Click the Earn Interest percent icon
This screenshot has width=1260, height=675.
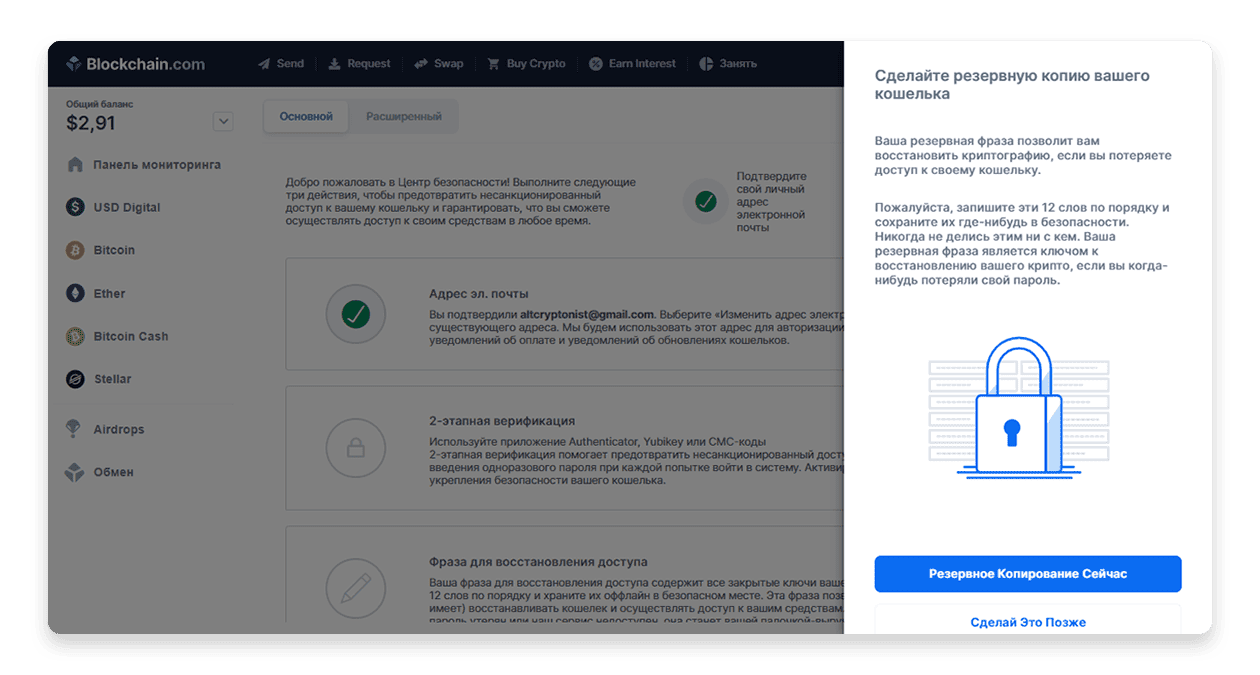coord(596,64)
